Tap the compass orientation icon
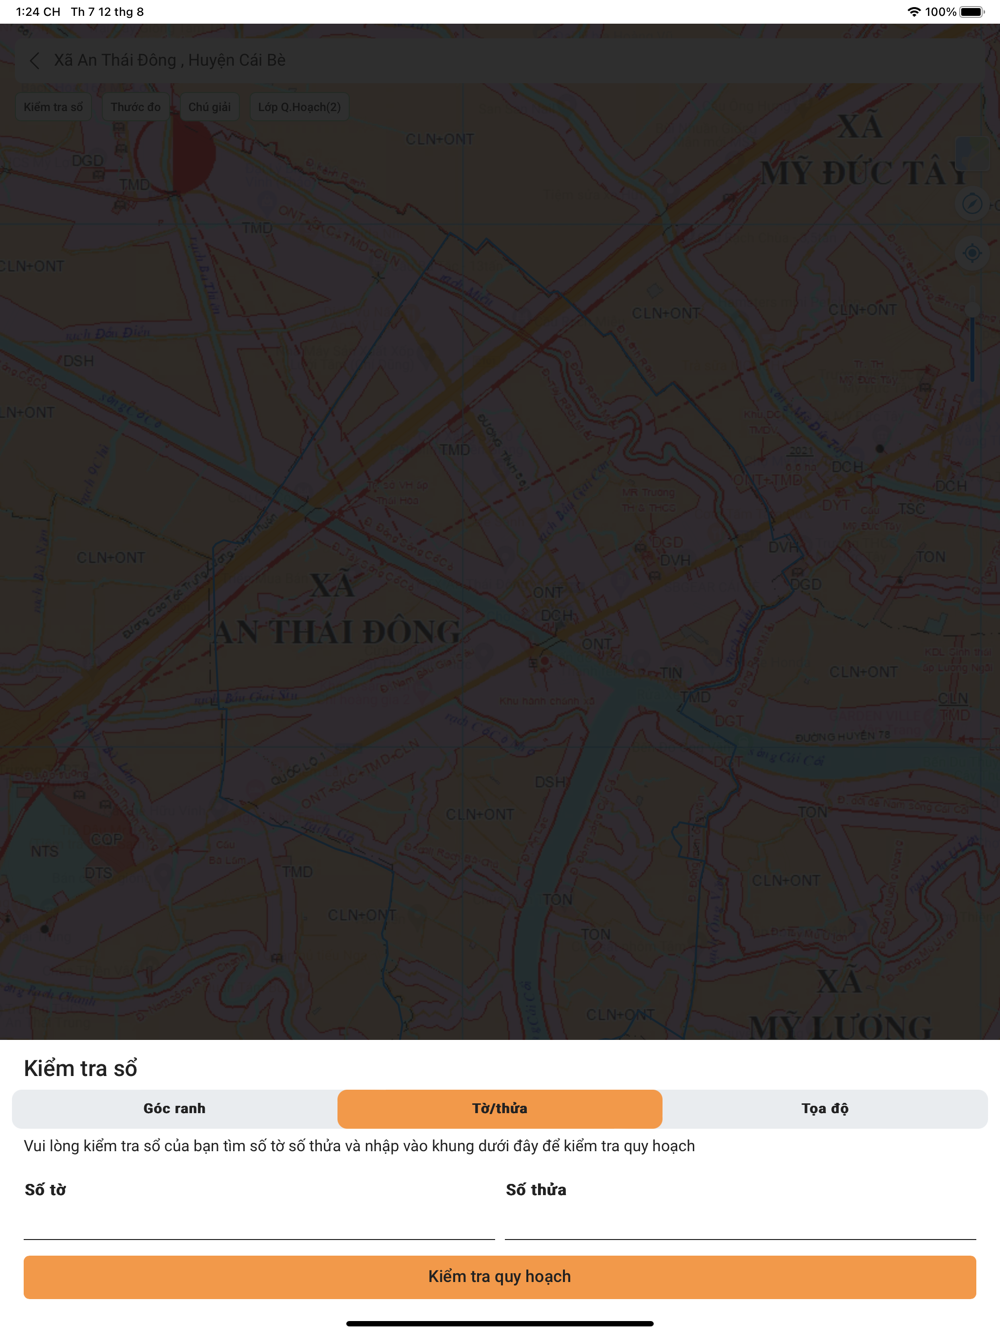 tap(972, 204)
